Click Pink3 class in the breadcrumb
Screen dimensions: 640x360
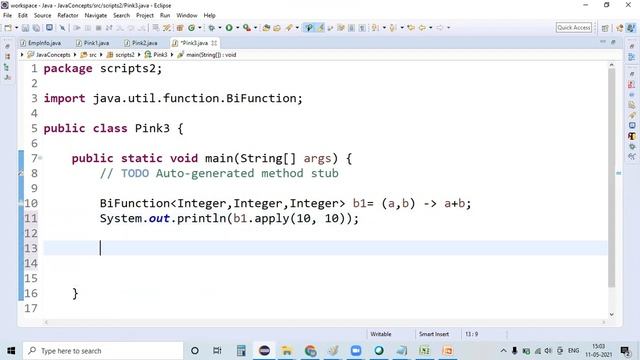[x=160, y=55]
